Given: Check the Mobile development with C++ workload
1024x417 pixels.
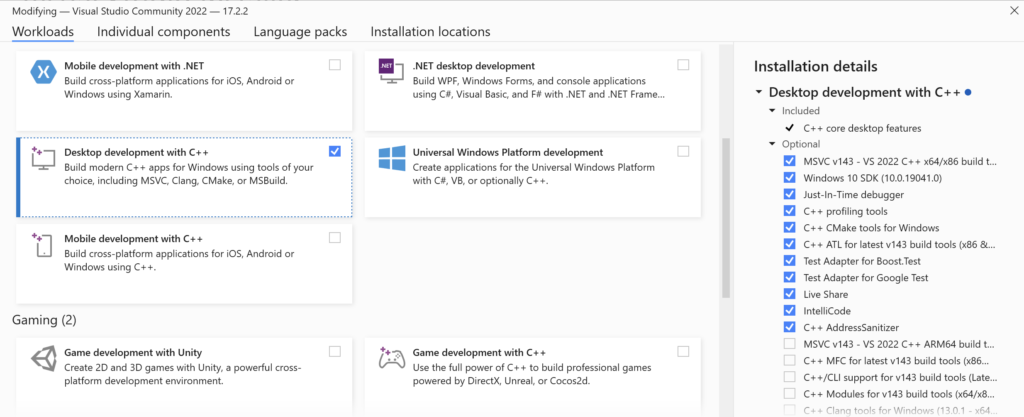Looking at the screenshot, I should [335, 238].
